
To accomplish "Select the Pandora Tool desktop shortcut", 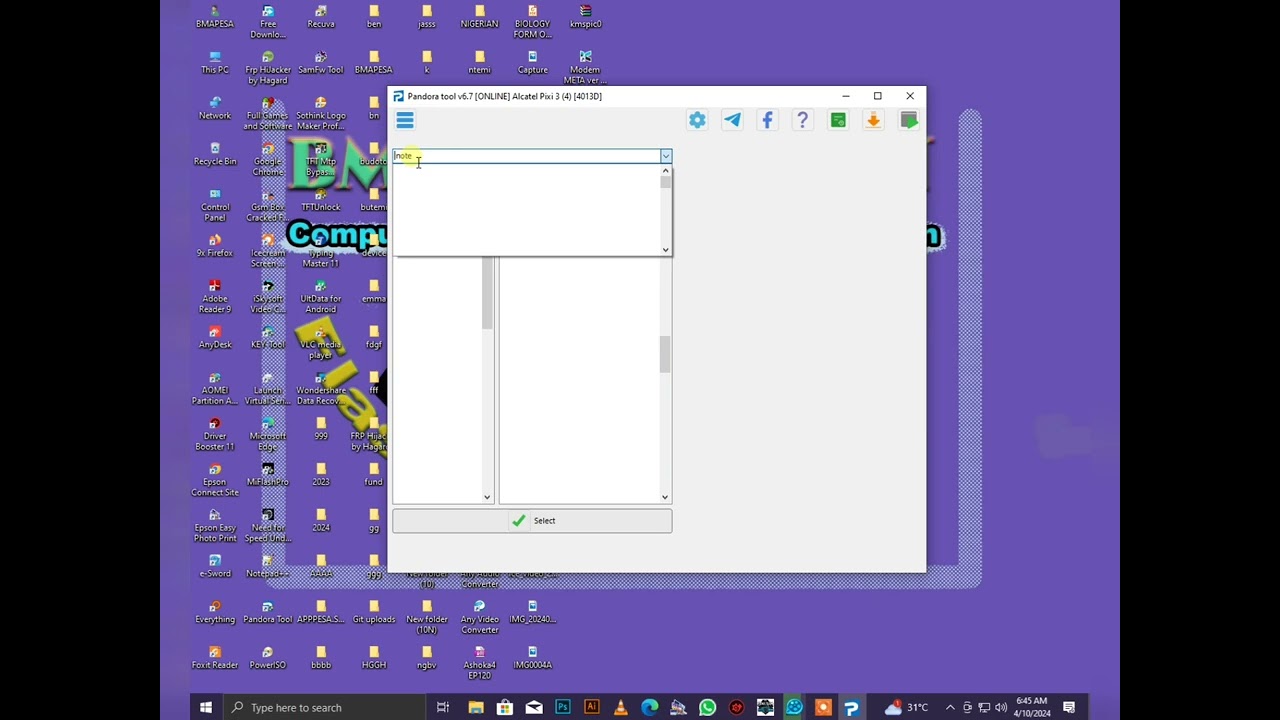I will tap(268, 613).
